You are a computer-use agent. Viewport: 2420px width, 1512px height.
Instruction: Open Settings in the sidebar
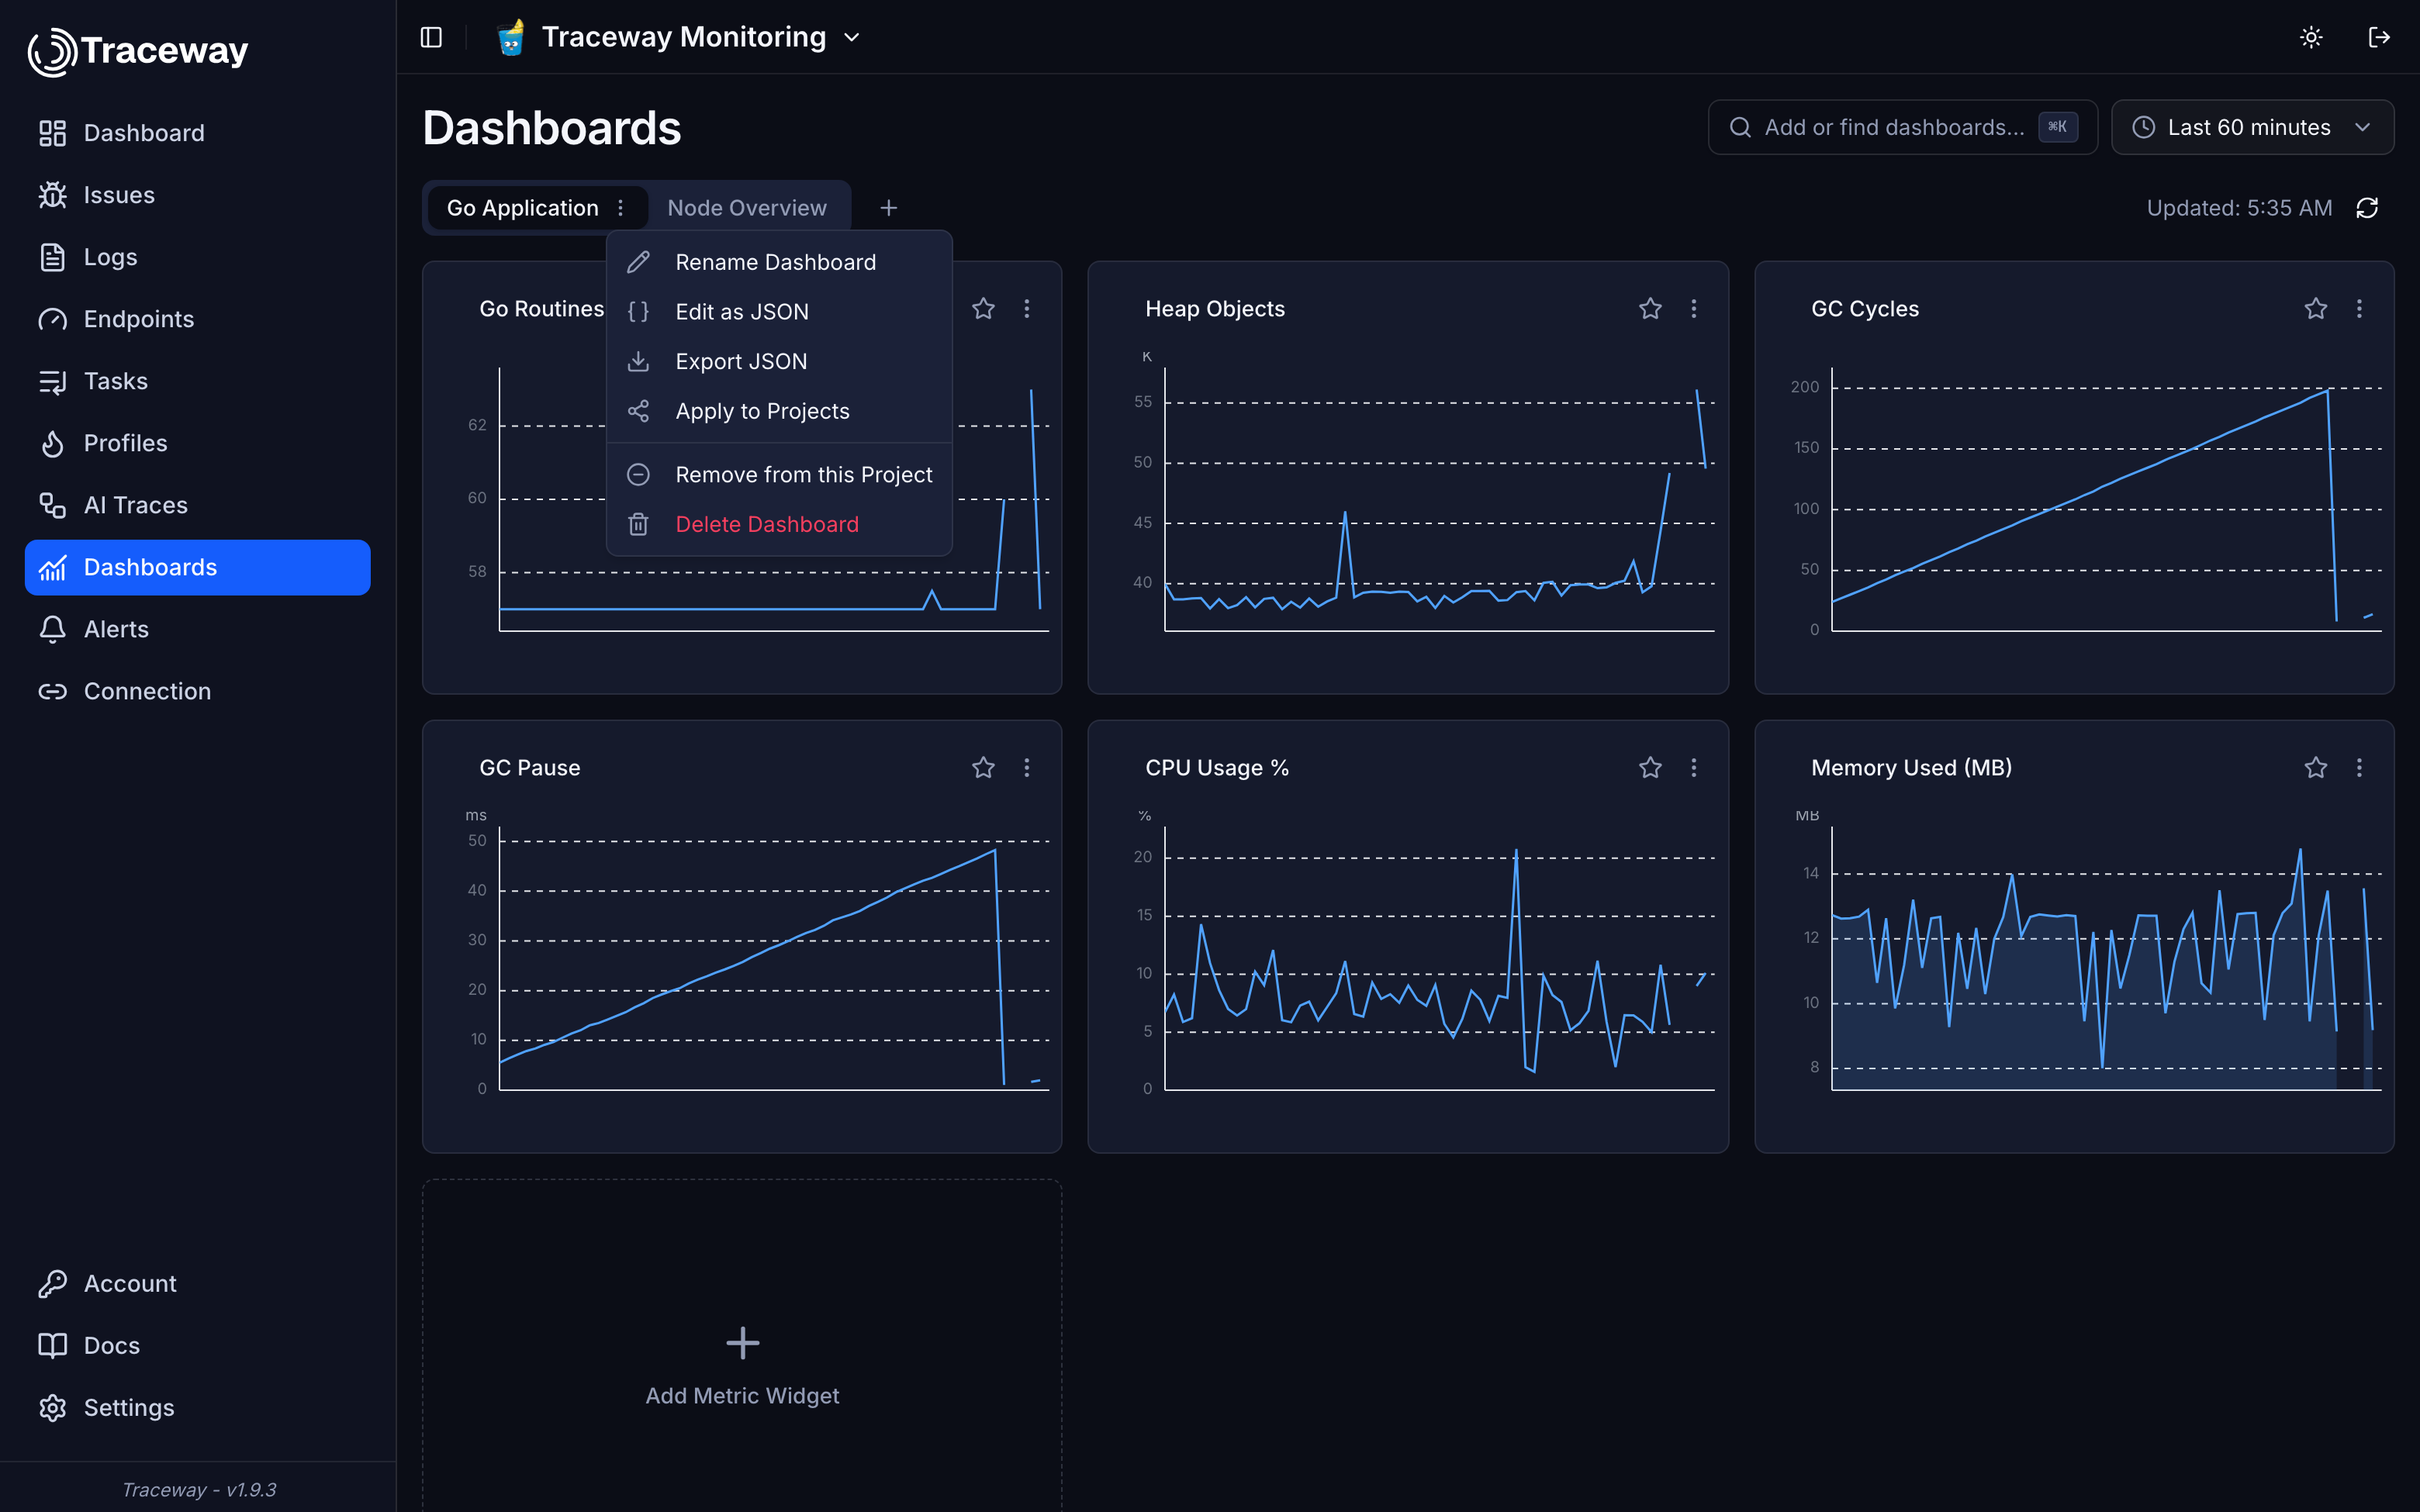[x=198, y=1407]
